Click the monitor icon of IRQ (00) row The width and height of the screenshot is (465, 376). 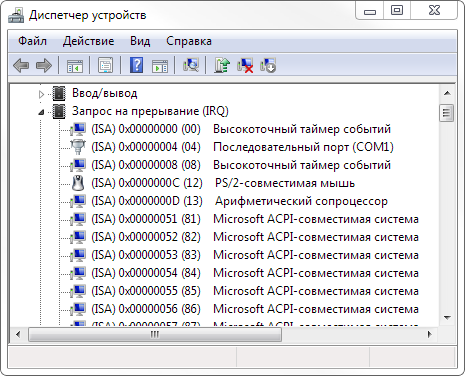click(78, 129)
